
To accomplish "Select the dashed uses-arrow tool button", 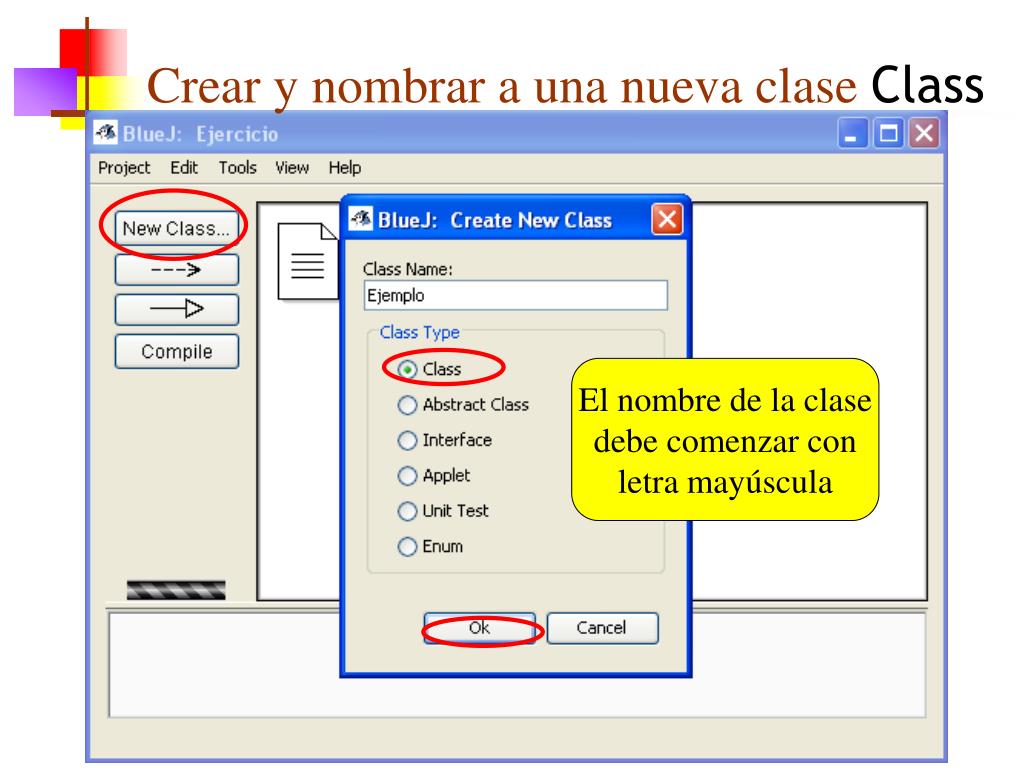I will [176, 270].
